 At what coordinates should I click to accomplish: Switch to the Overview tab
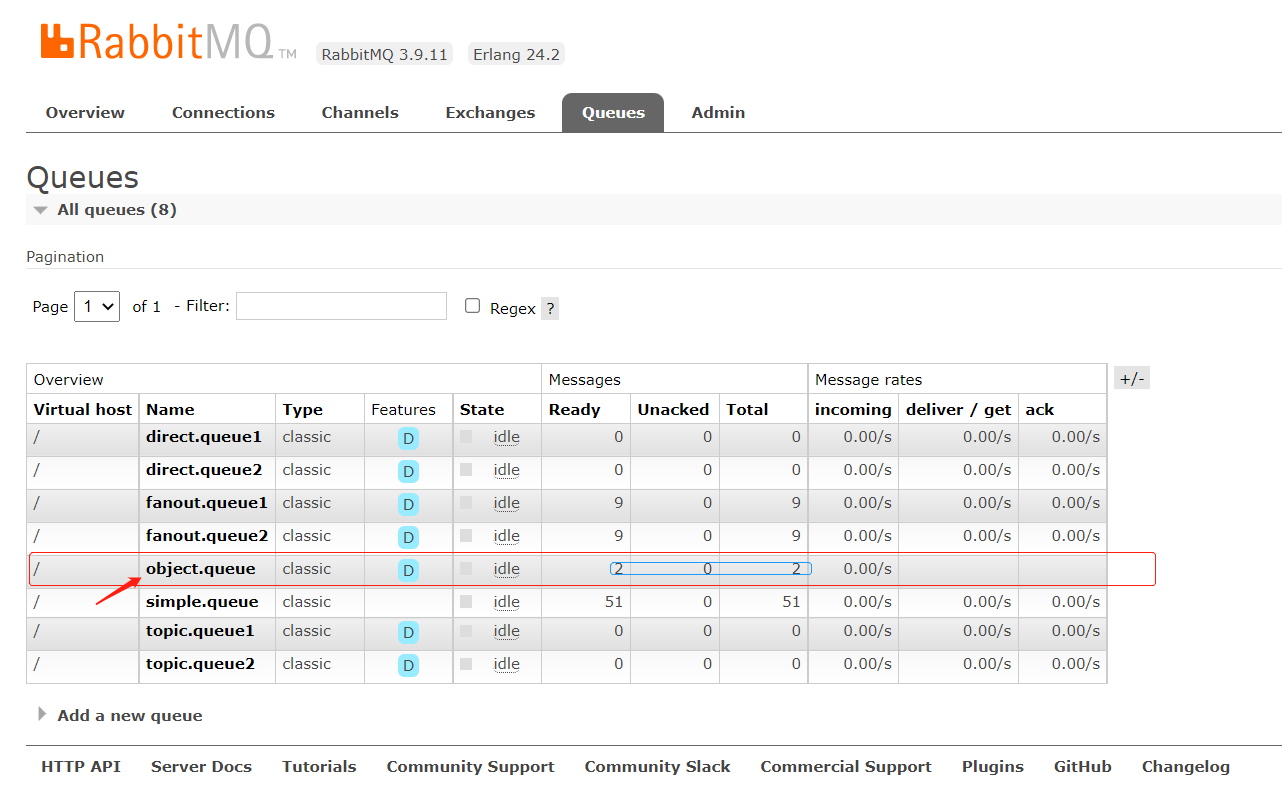pyautogui.click(x=85, y=113)
